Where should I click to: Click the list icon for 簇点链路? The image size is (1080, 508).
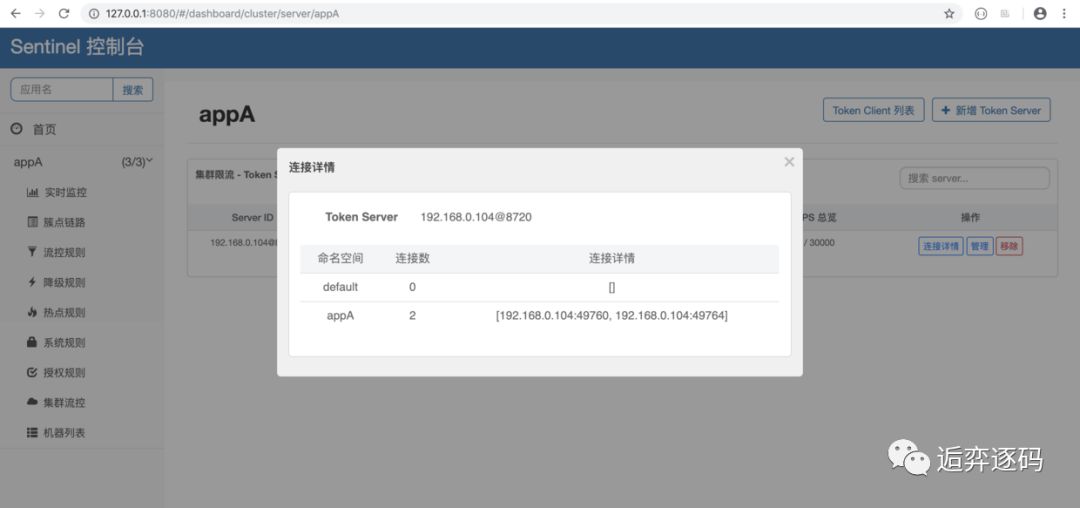[32, 222]
